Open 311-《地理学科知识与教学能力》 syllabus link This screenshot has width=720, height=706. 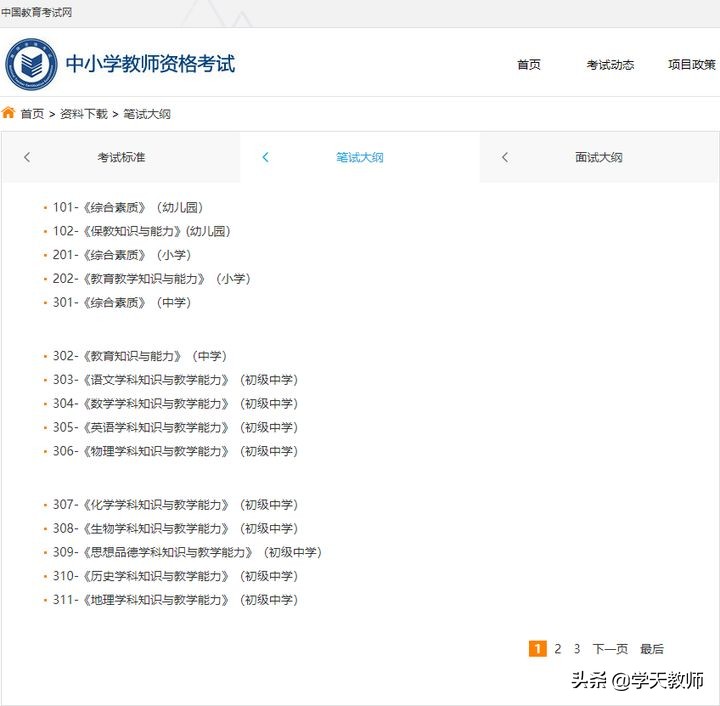(175, 600)
